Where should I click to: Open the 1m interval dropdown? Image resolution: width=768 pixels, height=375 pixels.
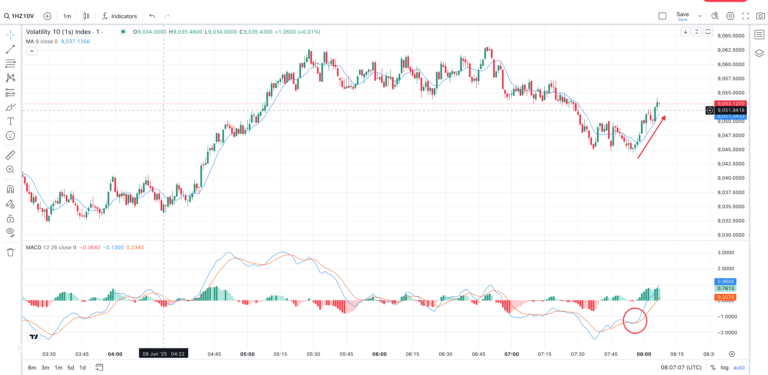pyautogui.click(x=67, y=16)
